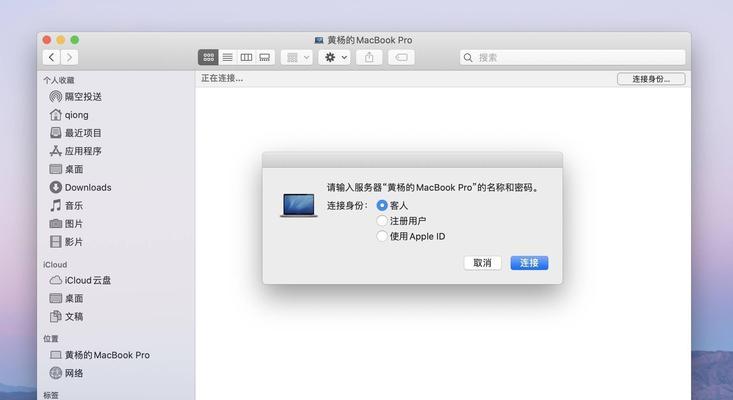Screen dimensions: 733x400
Task: Open the qiong home folder in the sidebar
Action: pos(69,115)
